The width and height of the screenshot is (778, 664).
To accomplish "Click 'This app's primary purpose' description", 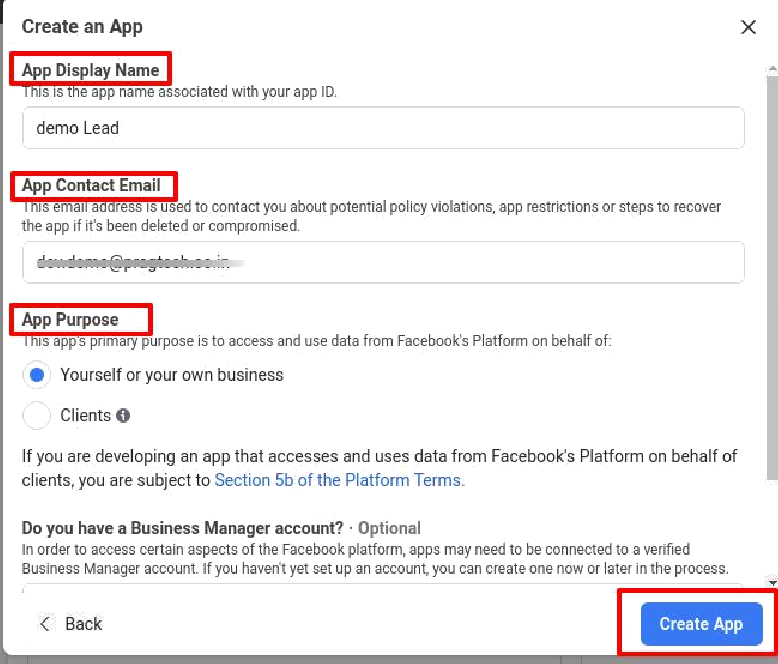I will (x=317, y=341).
